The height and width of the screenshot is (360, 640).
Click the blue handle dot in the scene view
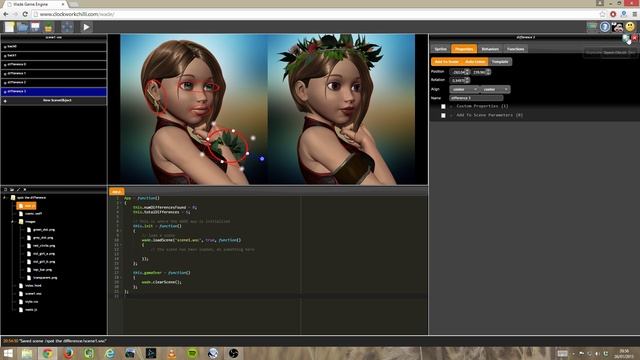coord(262,158)
